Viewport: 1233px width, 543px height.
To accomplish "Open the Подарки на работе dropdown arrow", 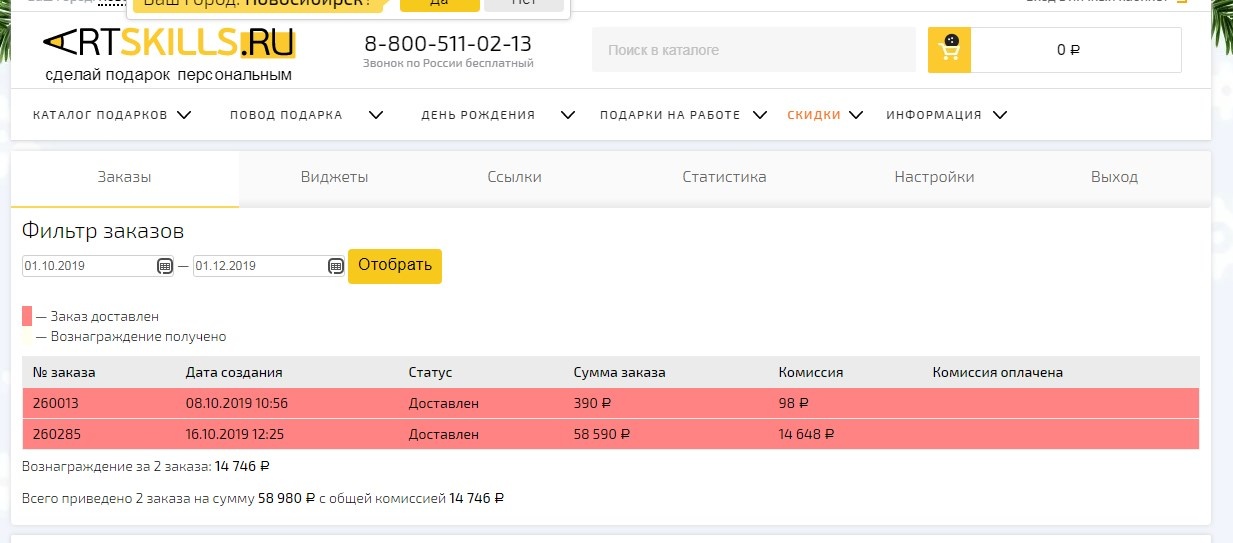I will click(760, 115).
